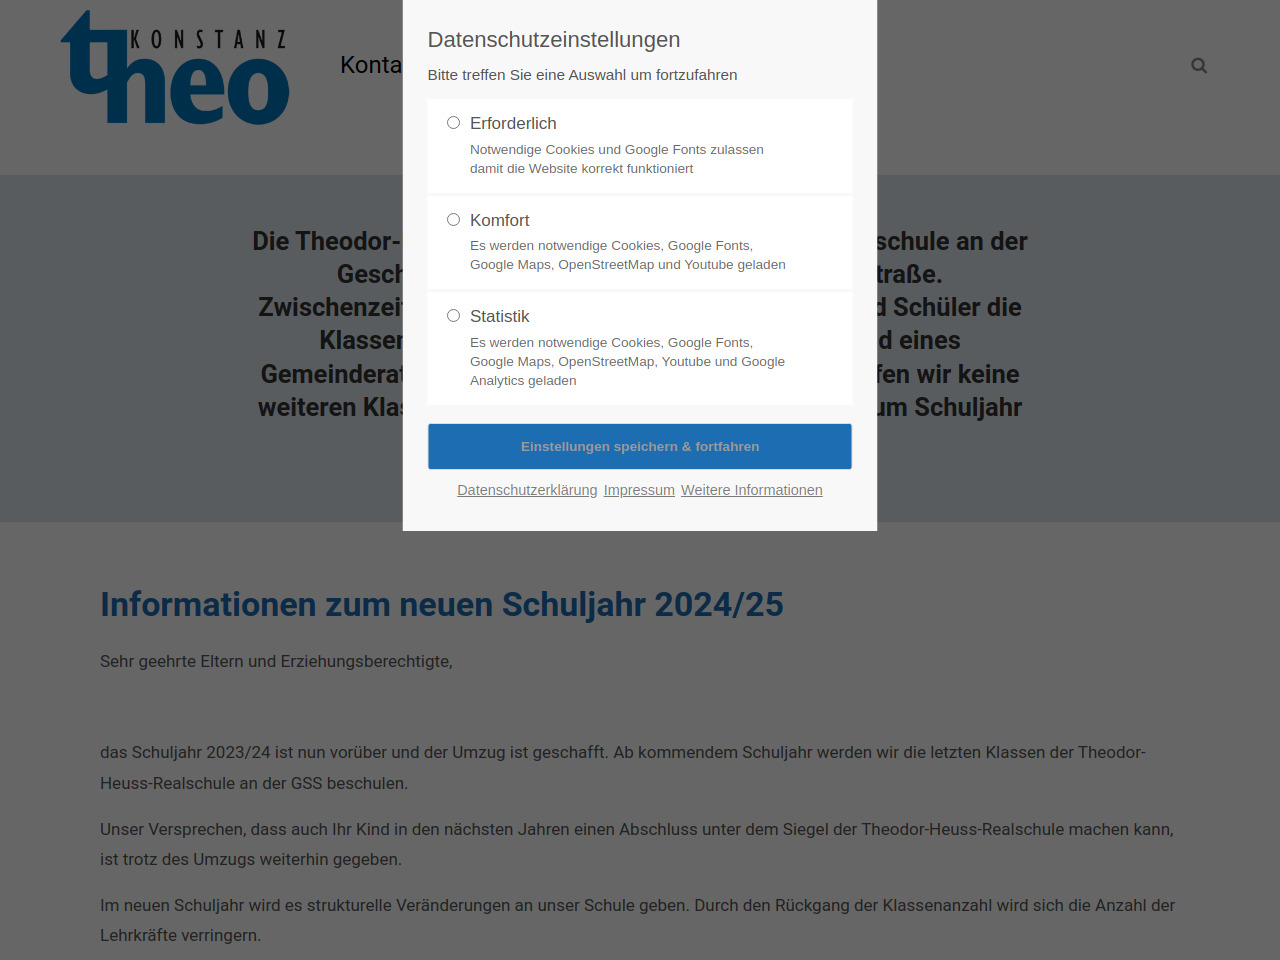1280x960 pixels.
Task: Click the Kontakt navigation menu item
Action: point(371,65)
